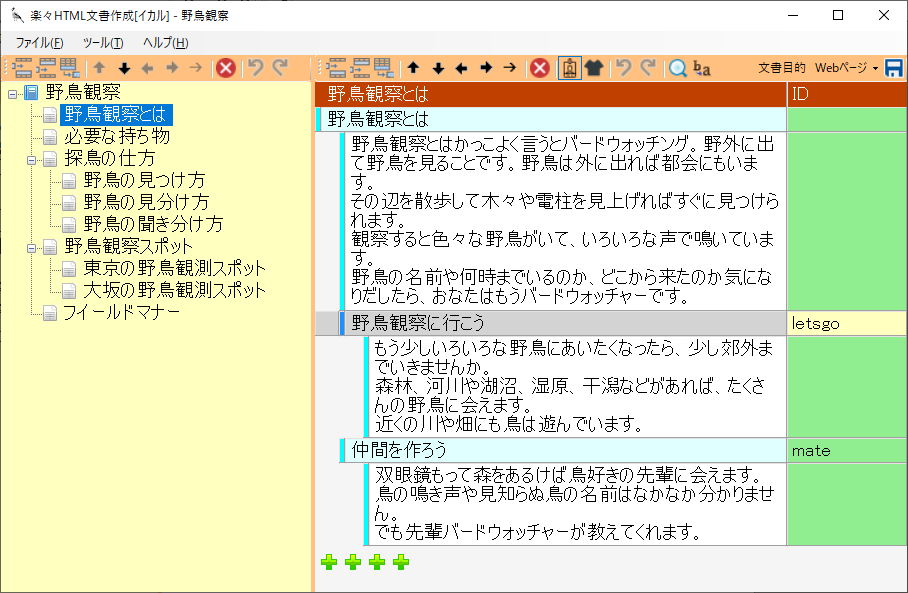Viewport: 908px width, 593px height.
Task: Click the T-shirt style icon
Action: [x=594, y=68]
